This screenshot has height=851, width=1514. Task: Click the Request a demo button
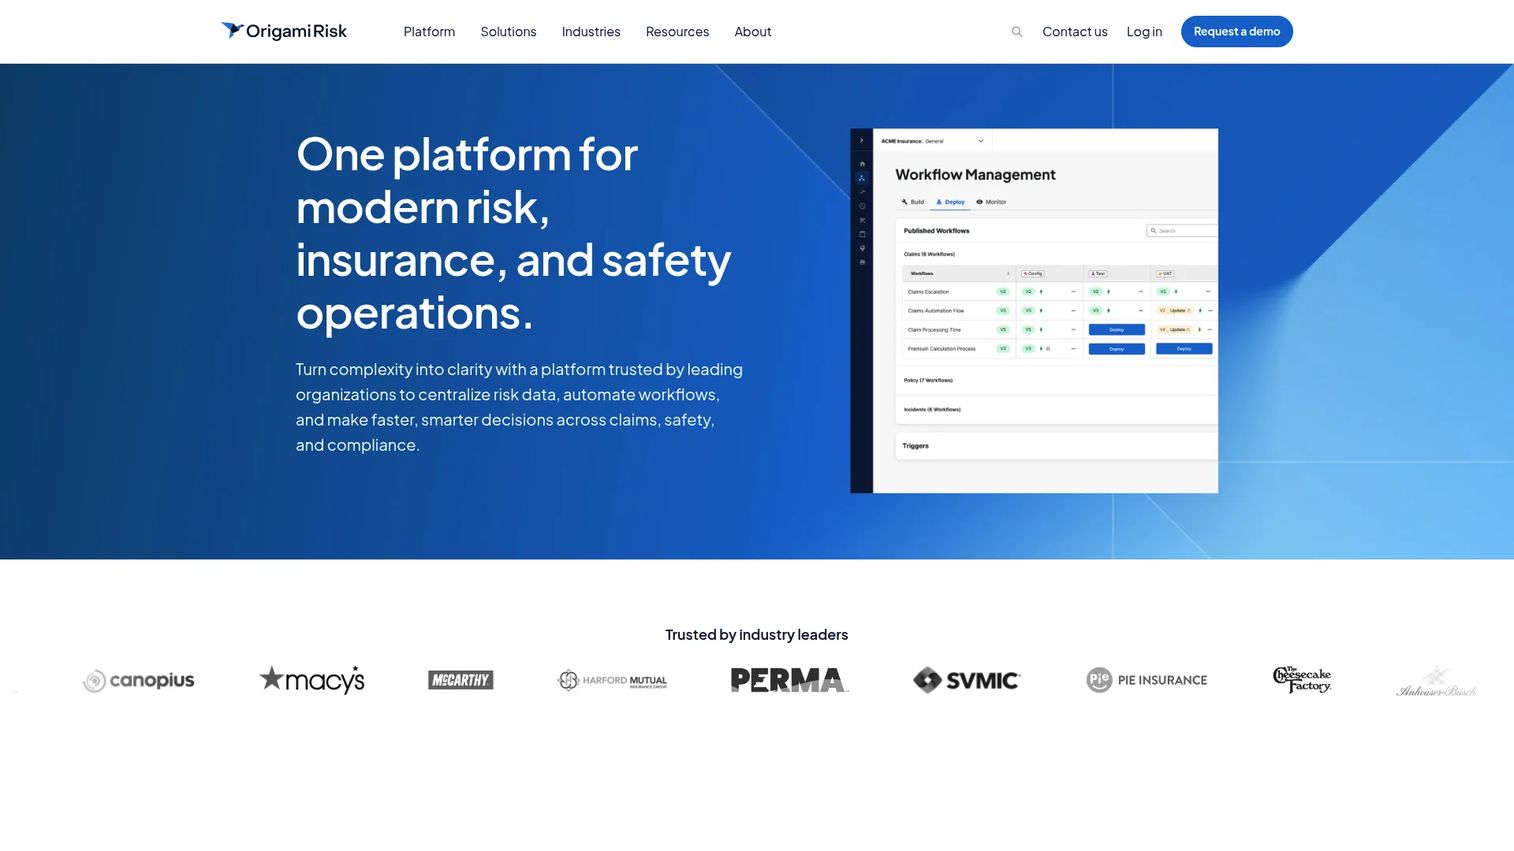click(1237, 32)
